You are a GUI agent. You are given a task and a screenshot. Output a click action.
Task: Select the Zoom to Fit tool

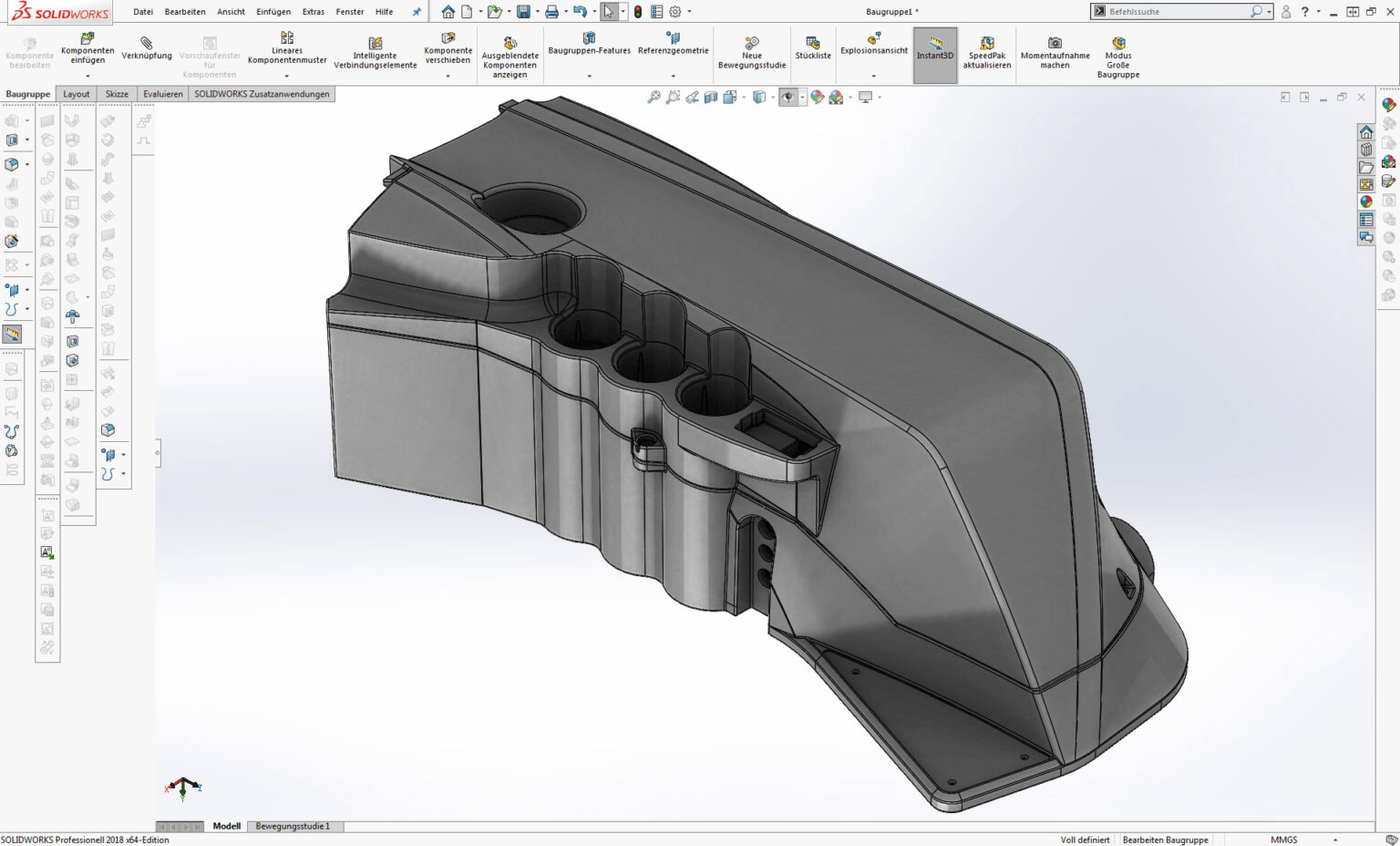click(652, 97)
